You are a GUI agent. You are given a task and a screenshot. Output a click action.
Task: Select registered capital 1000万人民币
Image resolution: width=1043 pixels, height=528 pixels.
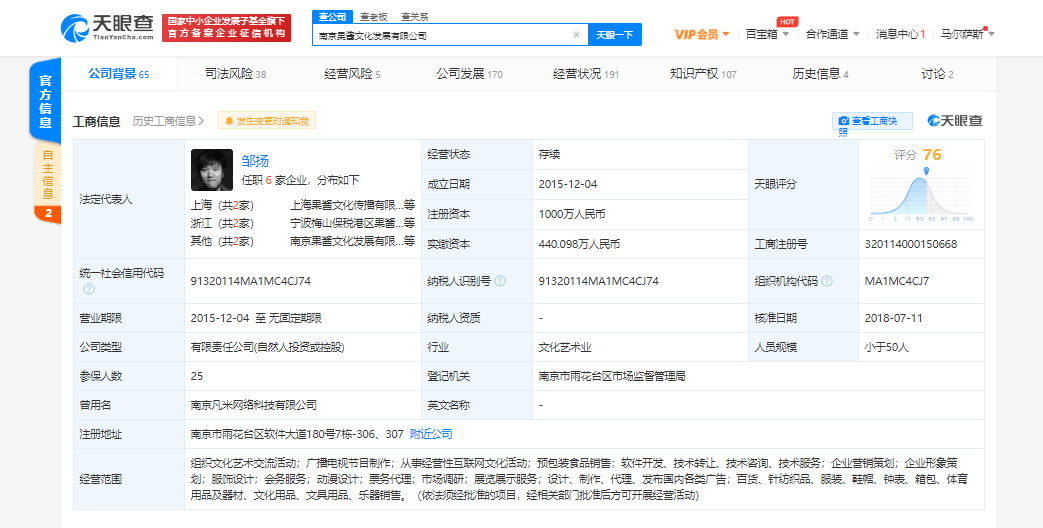(x=571, y=214)
